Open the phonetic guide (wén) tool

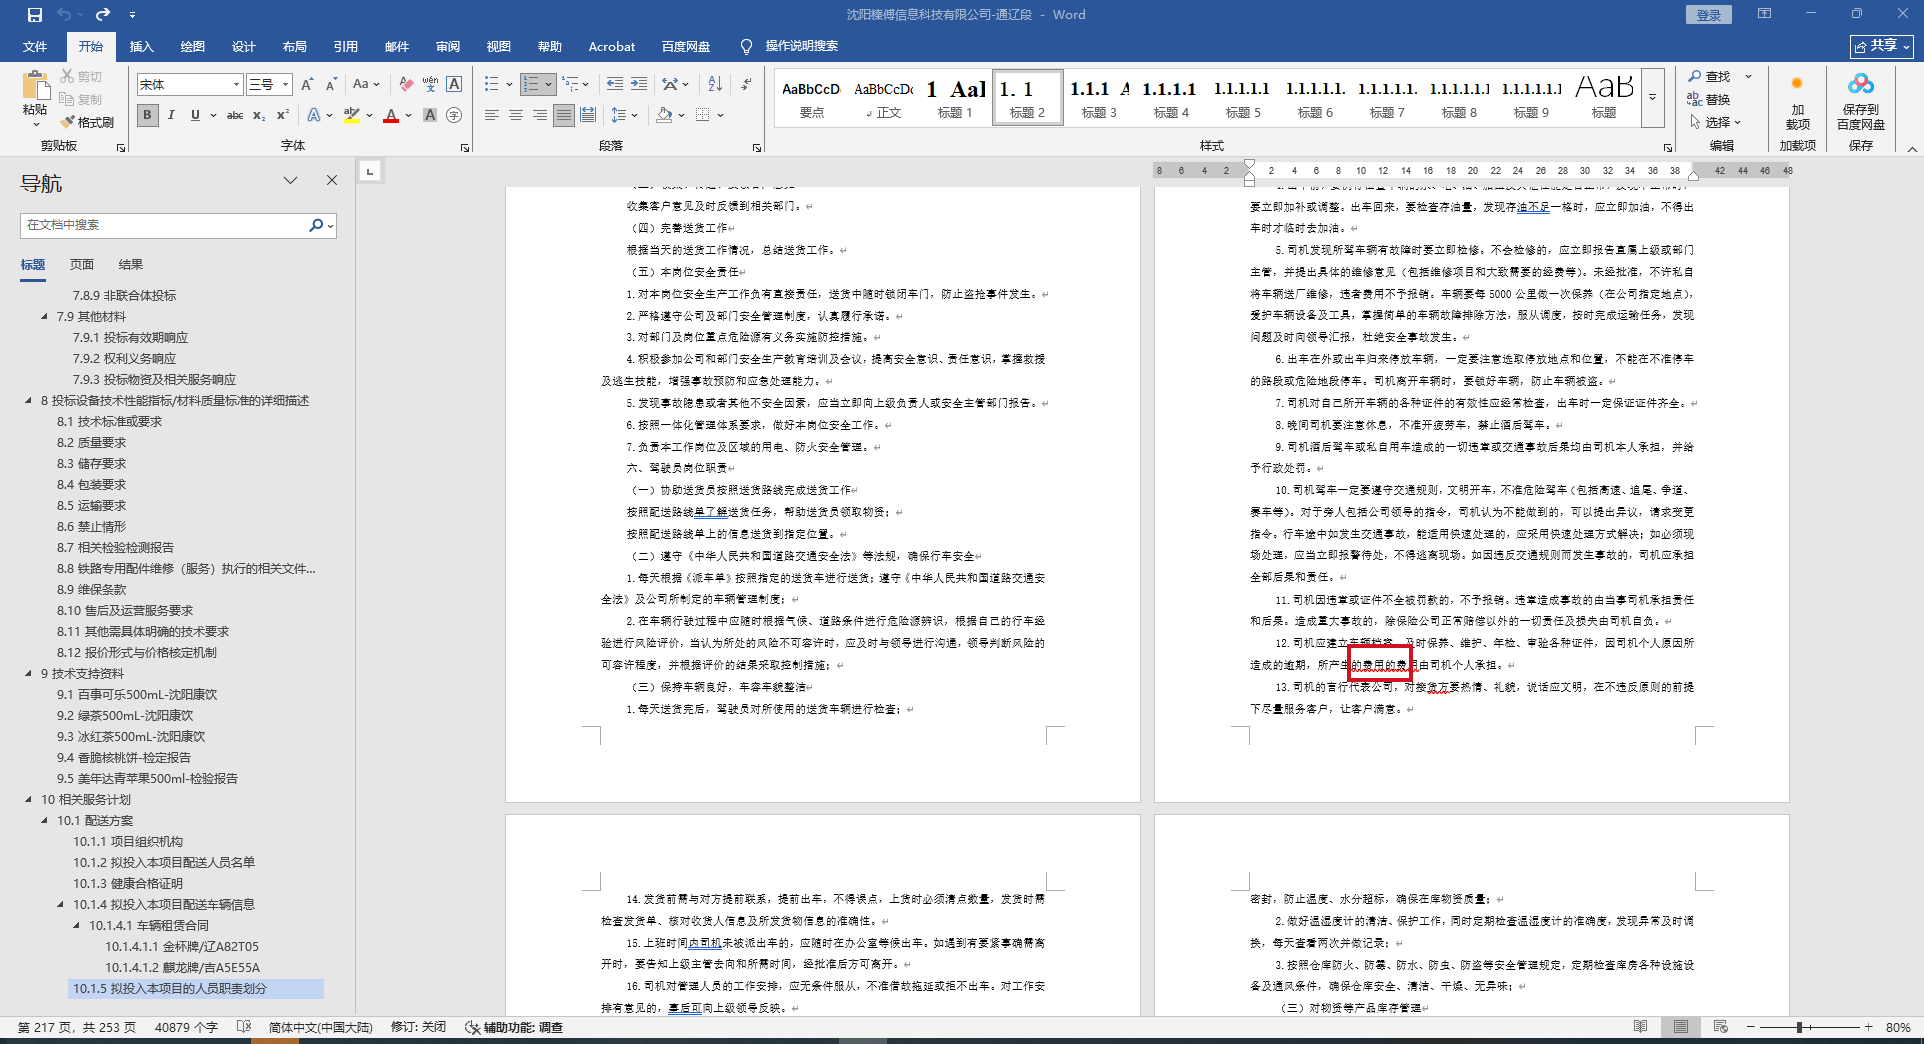430,85
